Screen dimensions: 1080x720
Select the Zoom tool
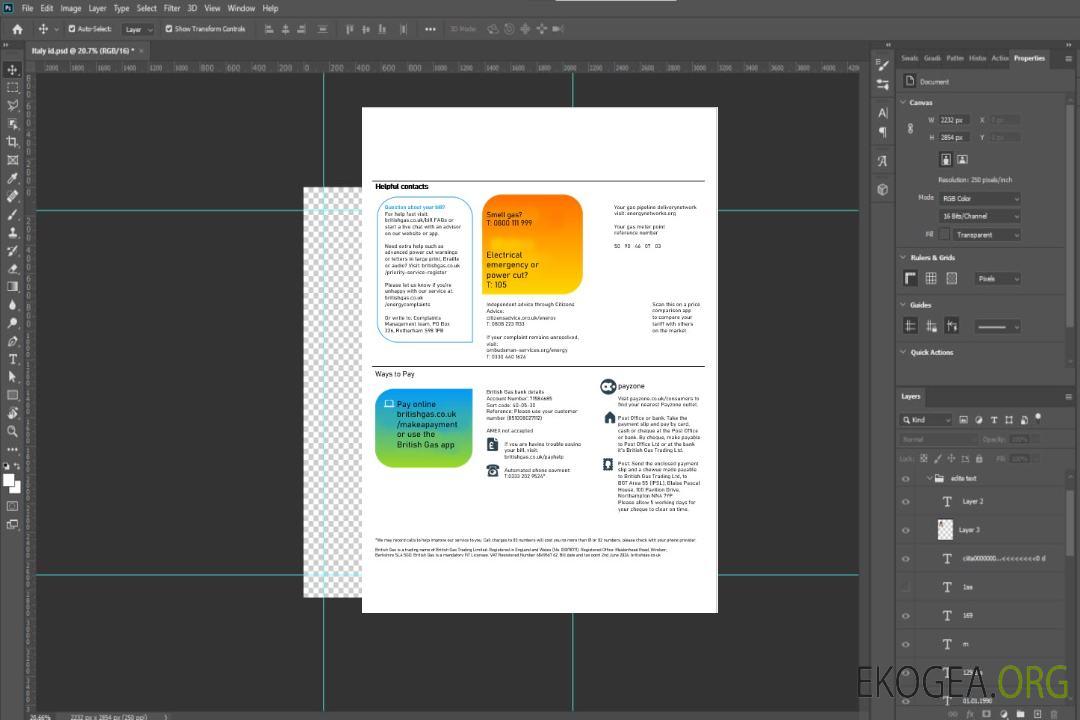coord(12,431)
